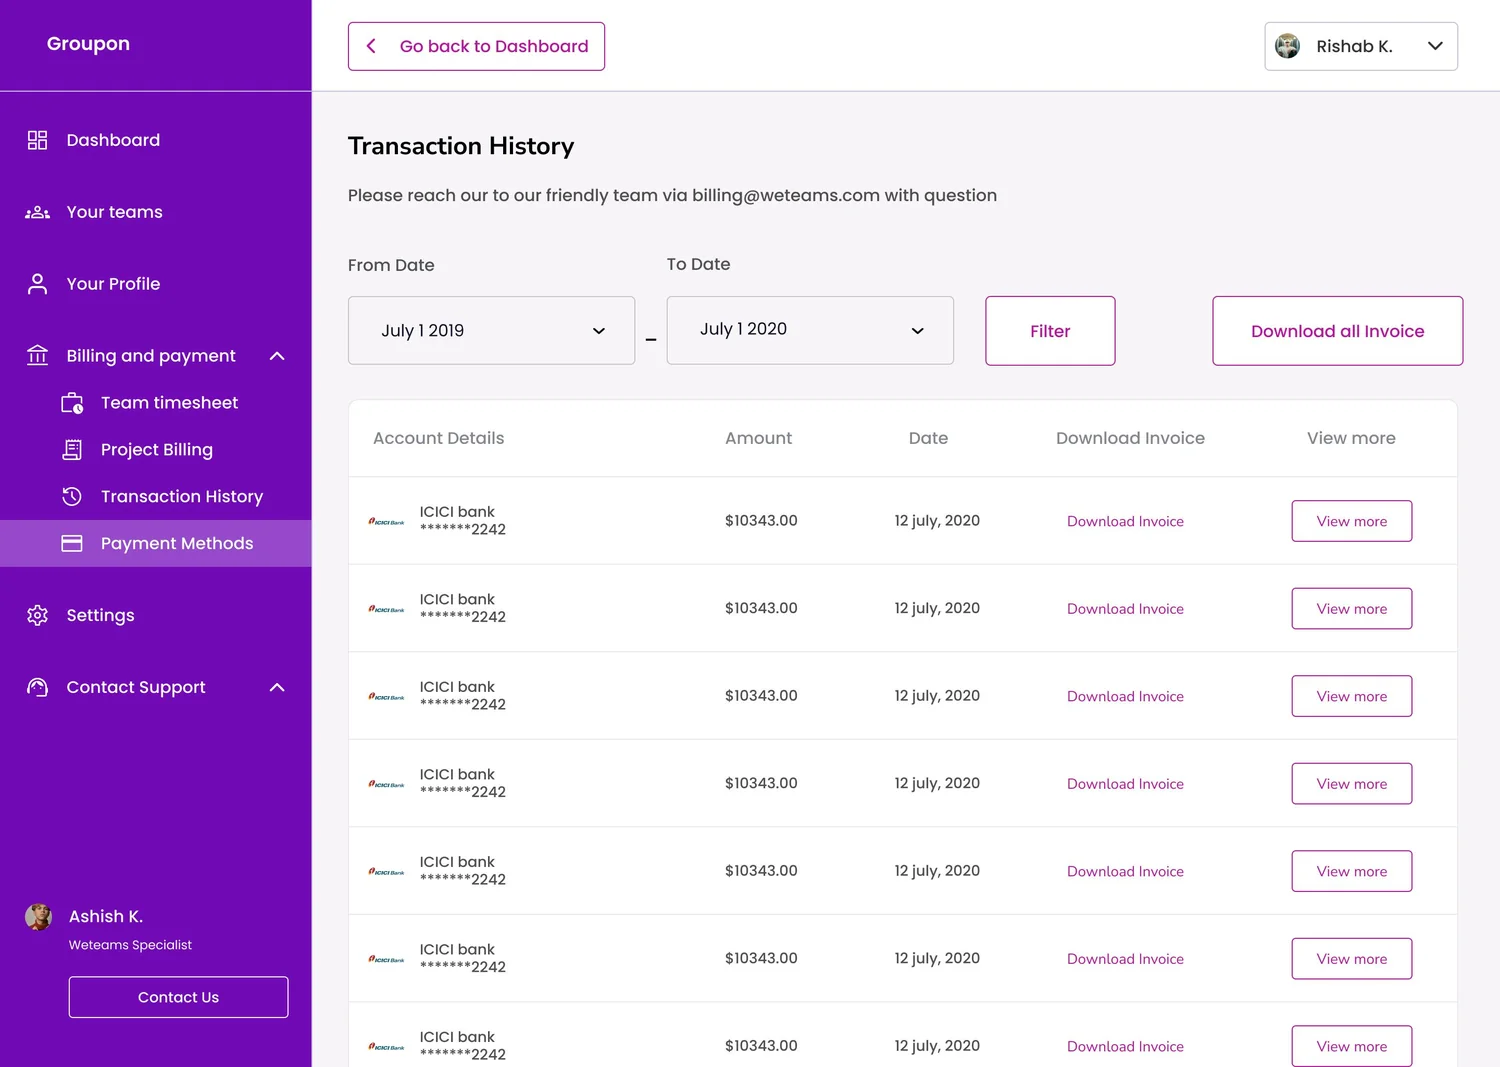Download Invoice for fifth transaction row

(x=1125, y=871)
